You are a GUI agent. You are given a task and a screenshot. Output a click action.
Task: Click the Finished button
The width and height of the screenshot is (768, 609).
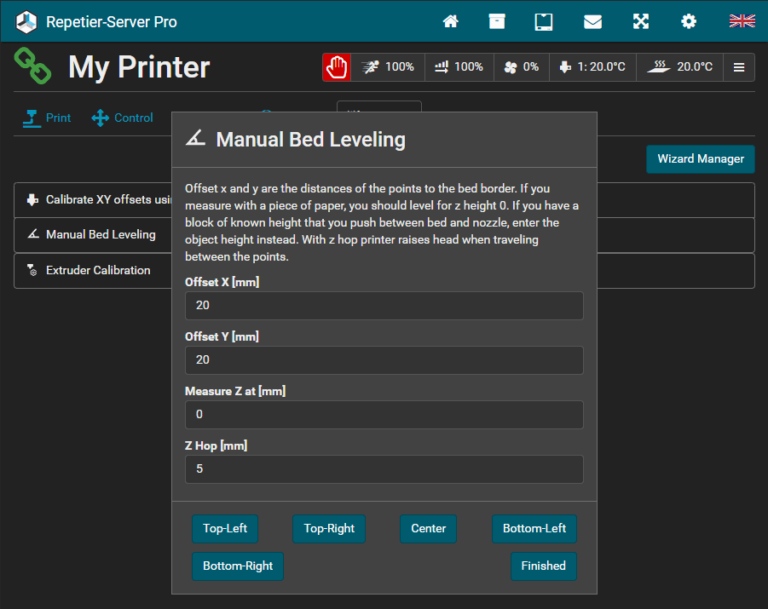tap(543, 566)
